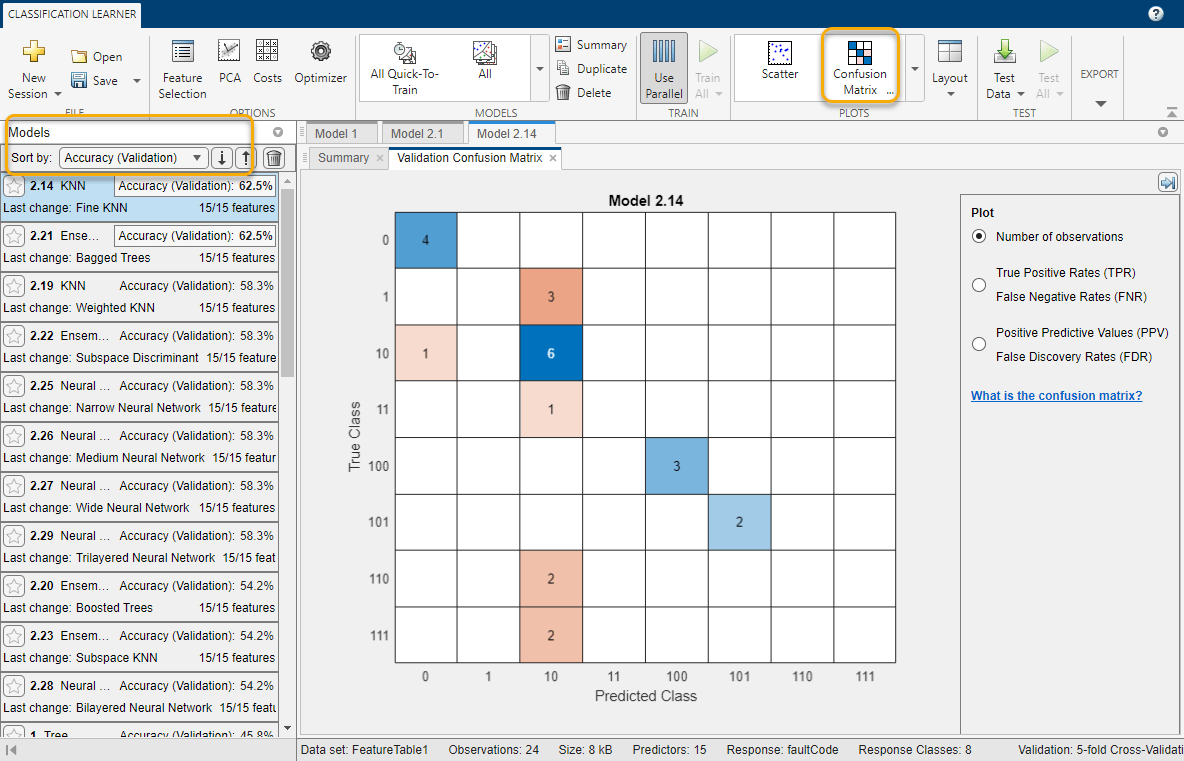
Task: Click the Summary button in Models
Action: click(591, 45)
